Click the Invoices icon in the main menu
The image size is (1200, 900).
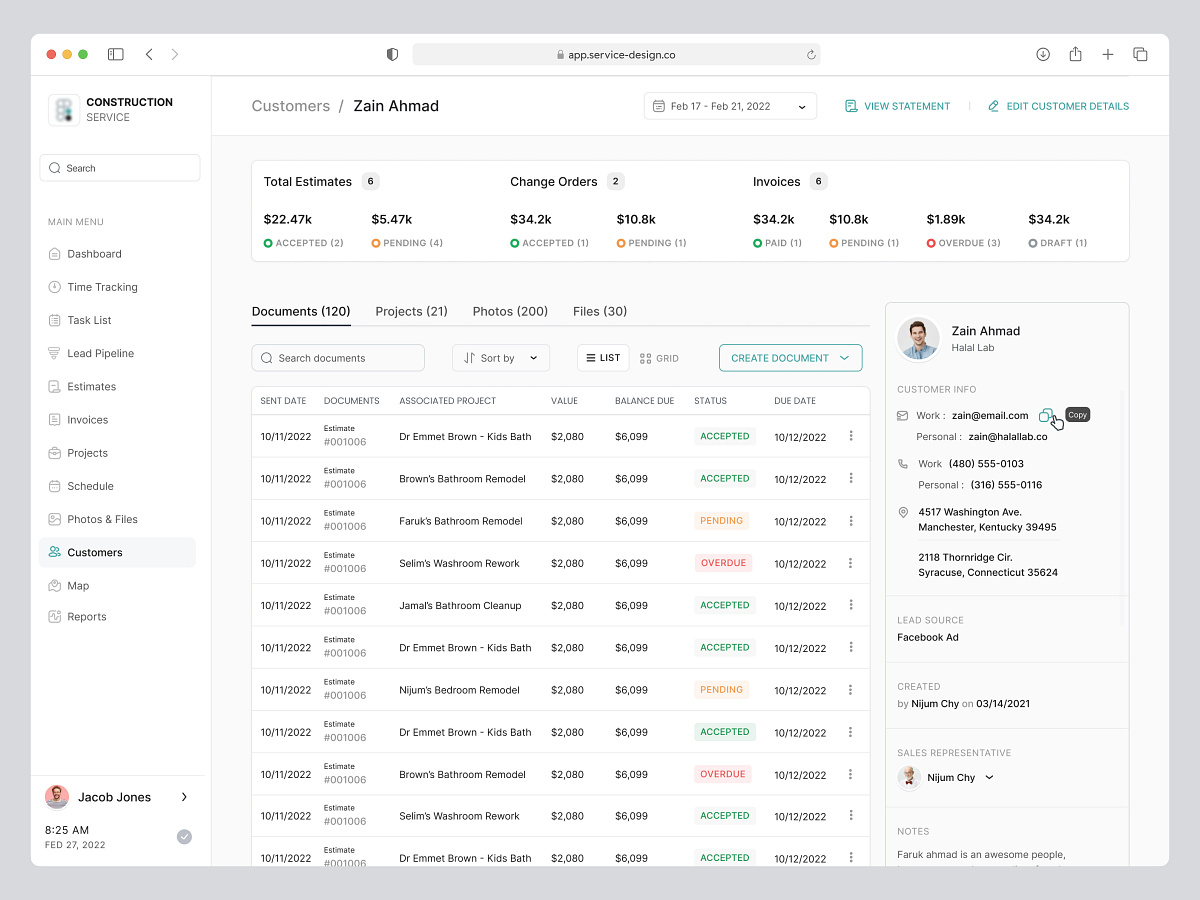(57, 419)
